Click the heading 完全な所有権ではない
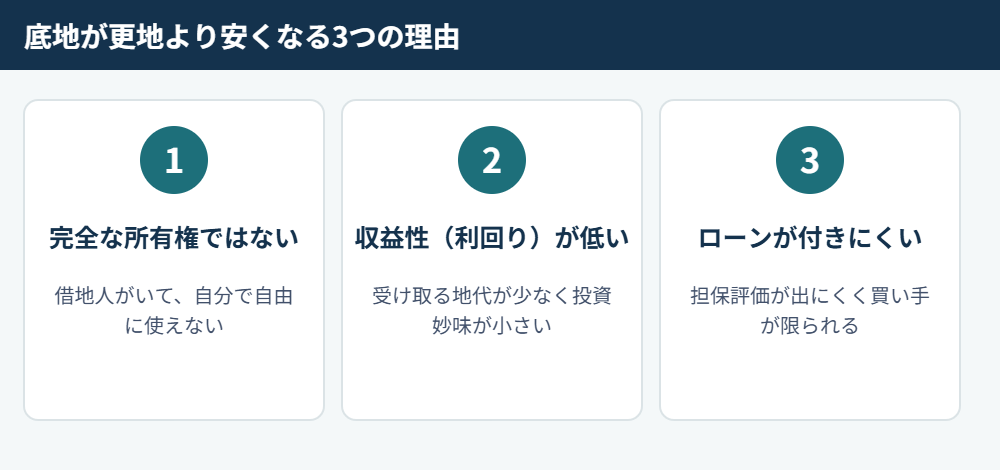Viewport: 1000px width, 470px height. 173,239
